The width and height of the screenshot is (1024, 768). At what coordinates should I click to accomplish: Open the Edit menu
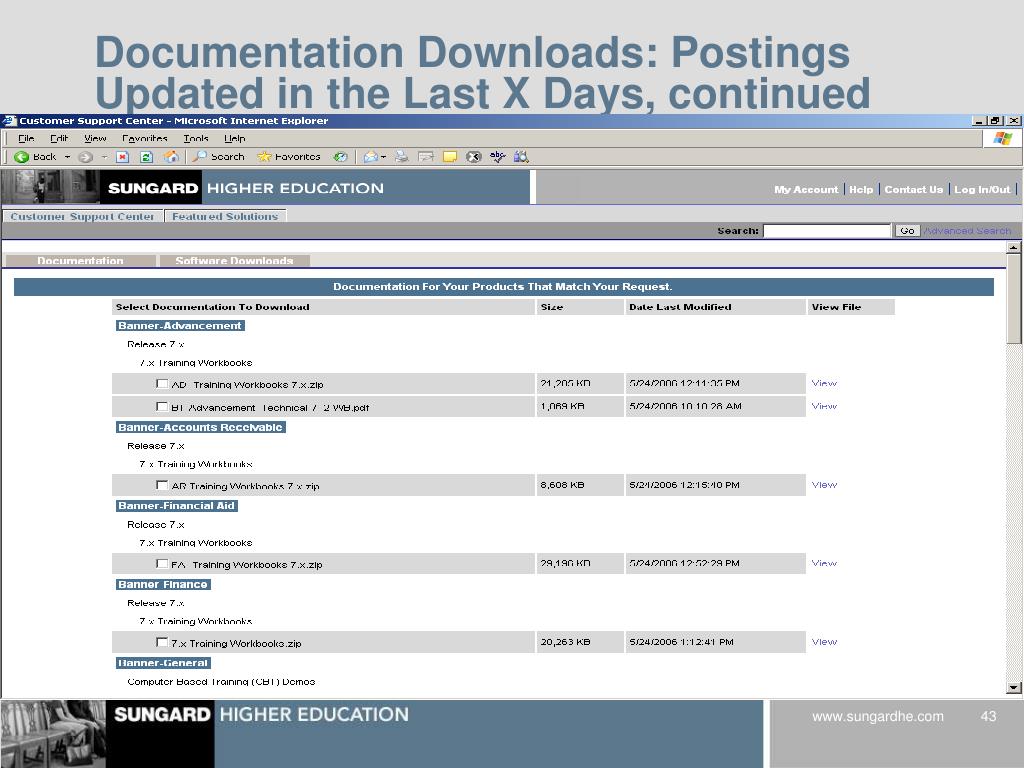(x=59, y=138)
